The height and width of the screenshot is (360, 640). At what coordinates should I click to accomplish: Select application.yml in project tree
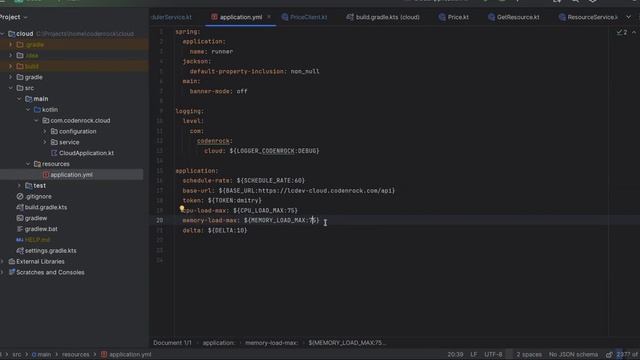(71, 175)
